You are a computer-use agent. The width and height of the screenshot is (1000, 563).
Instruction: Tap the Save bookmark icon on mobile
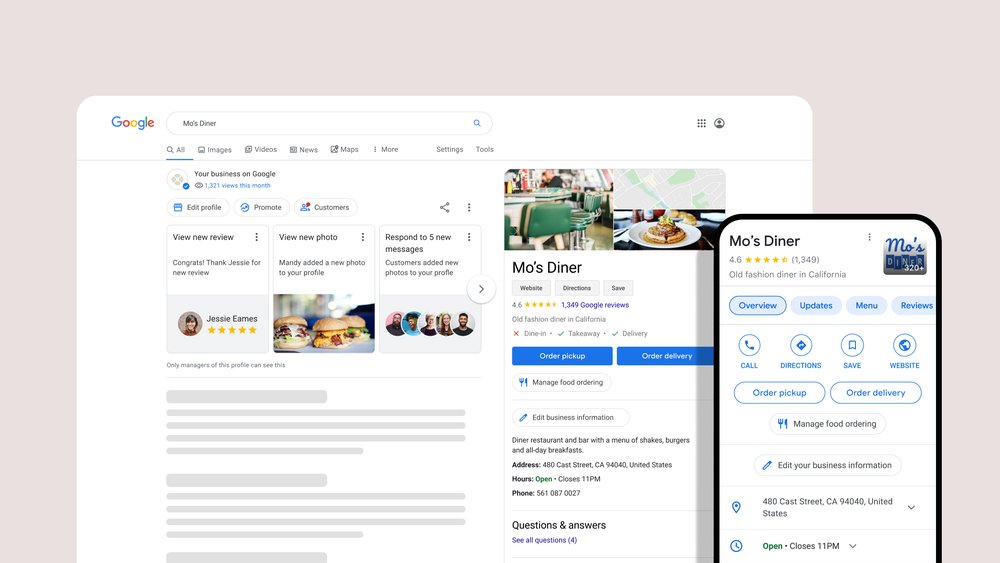pyautogui.click(x=852, y=345)
